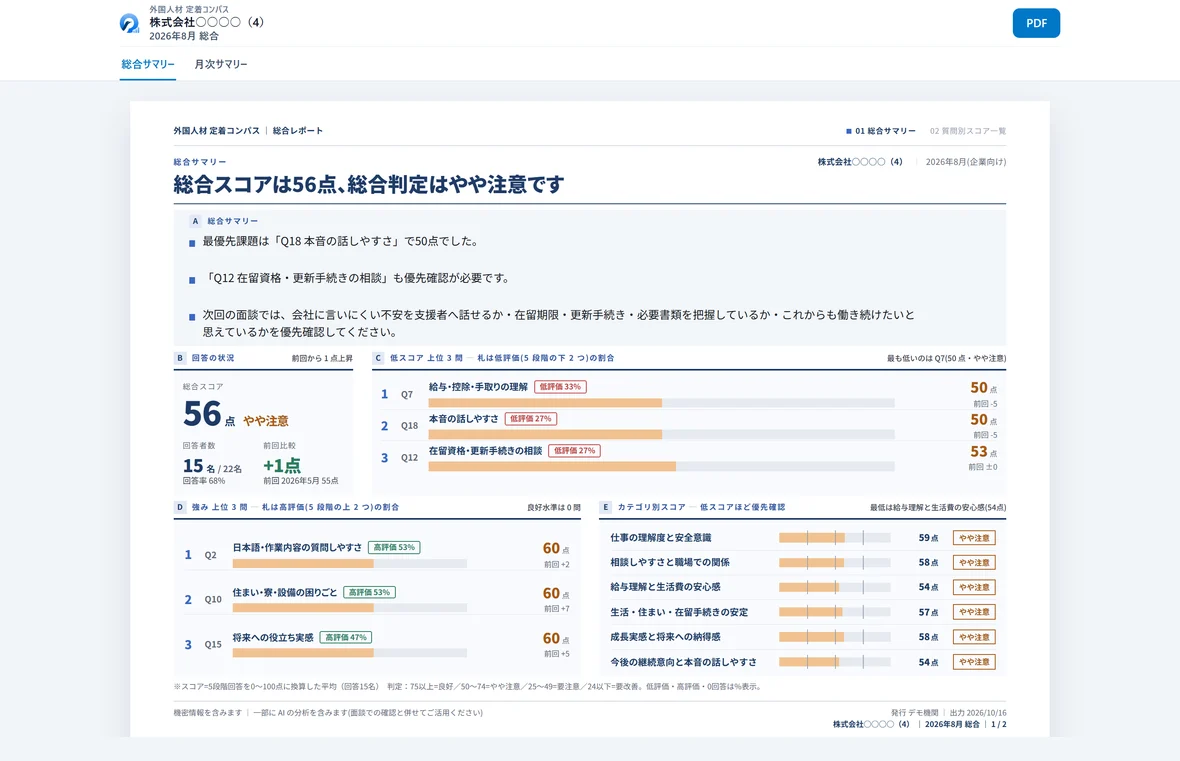Click the section C label badge

pos(378,358)
